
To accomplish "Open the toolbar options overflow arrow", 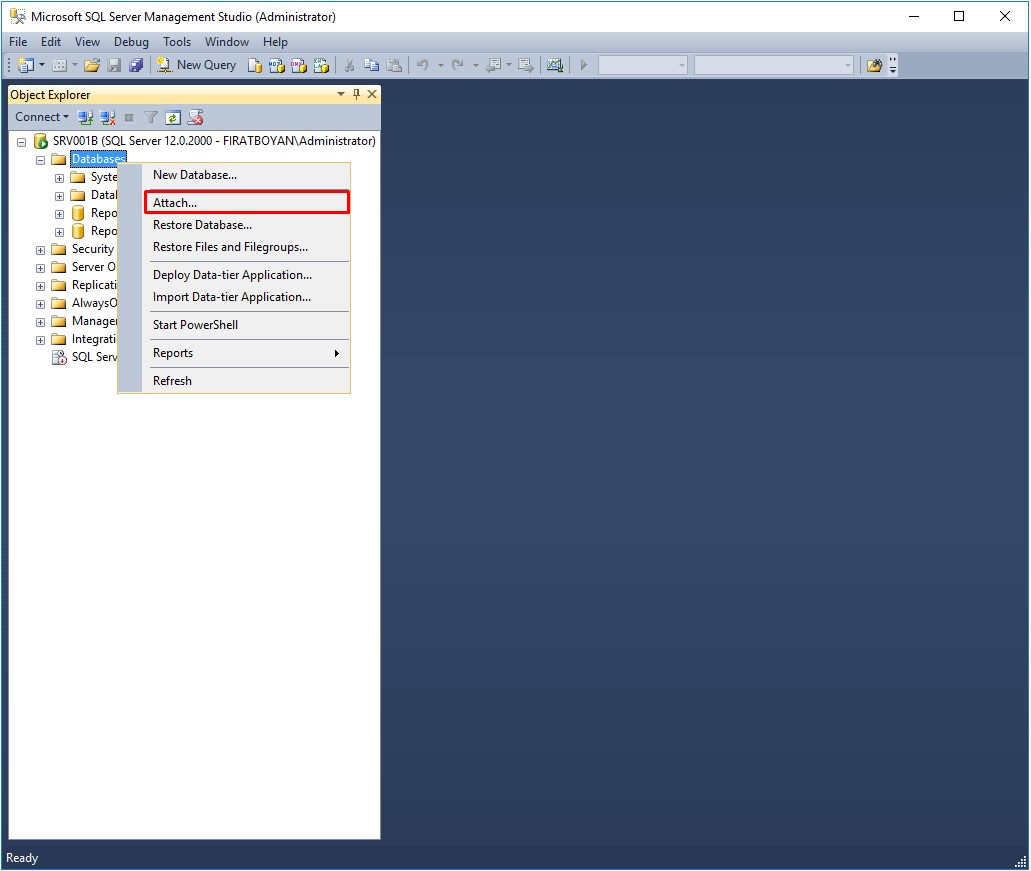I will 893,65.
